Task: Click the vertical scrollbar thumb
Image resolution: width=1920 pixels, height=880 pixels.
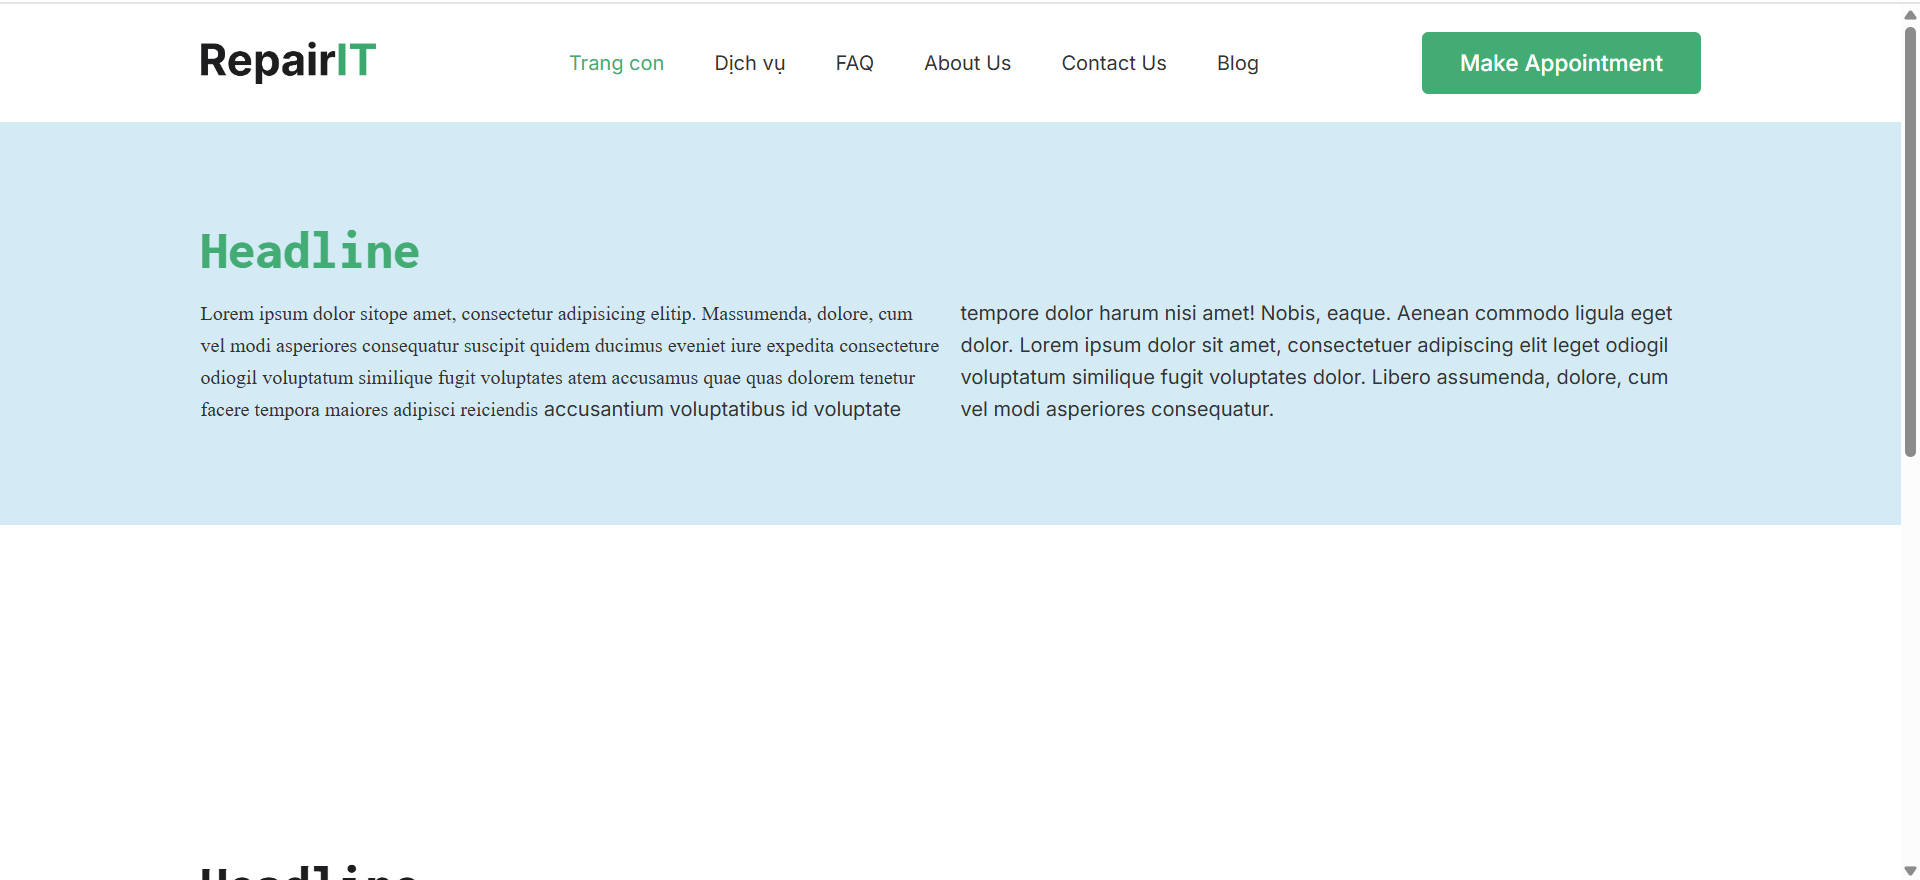Action: click(1910, 240)
